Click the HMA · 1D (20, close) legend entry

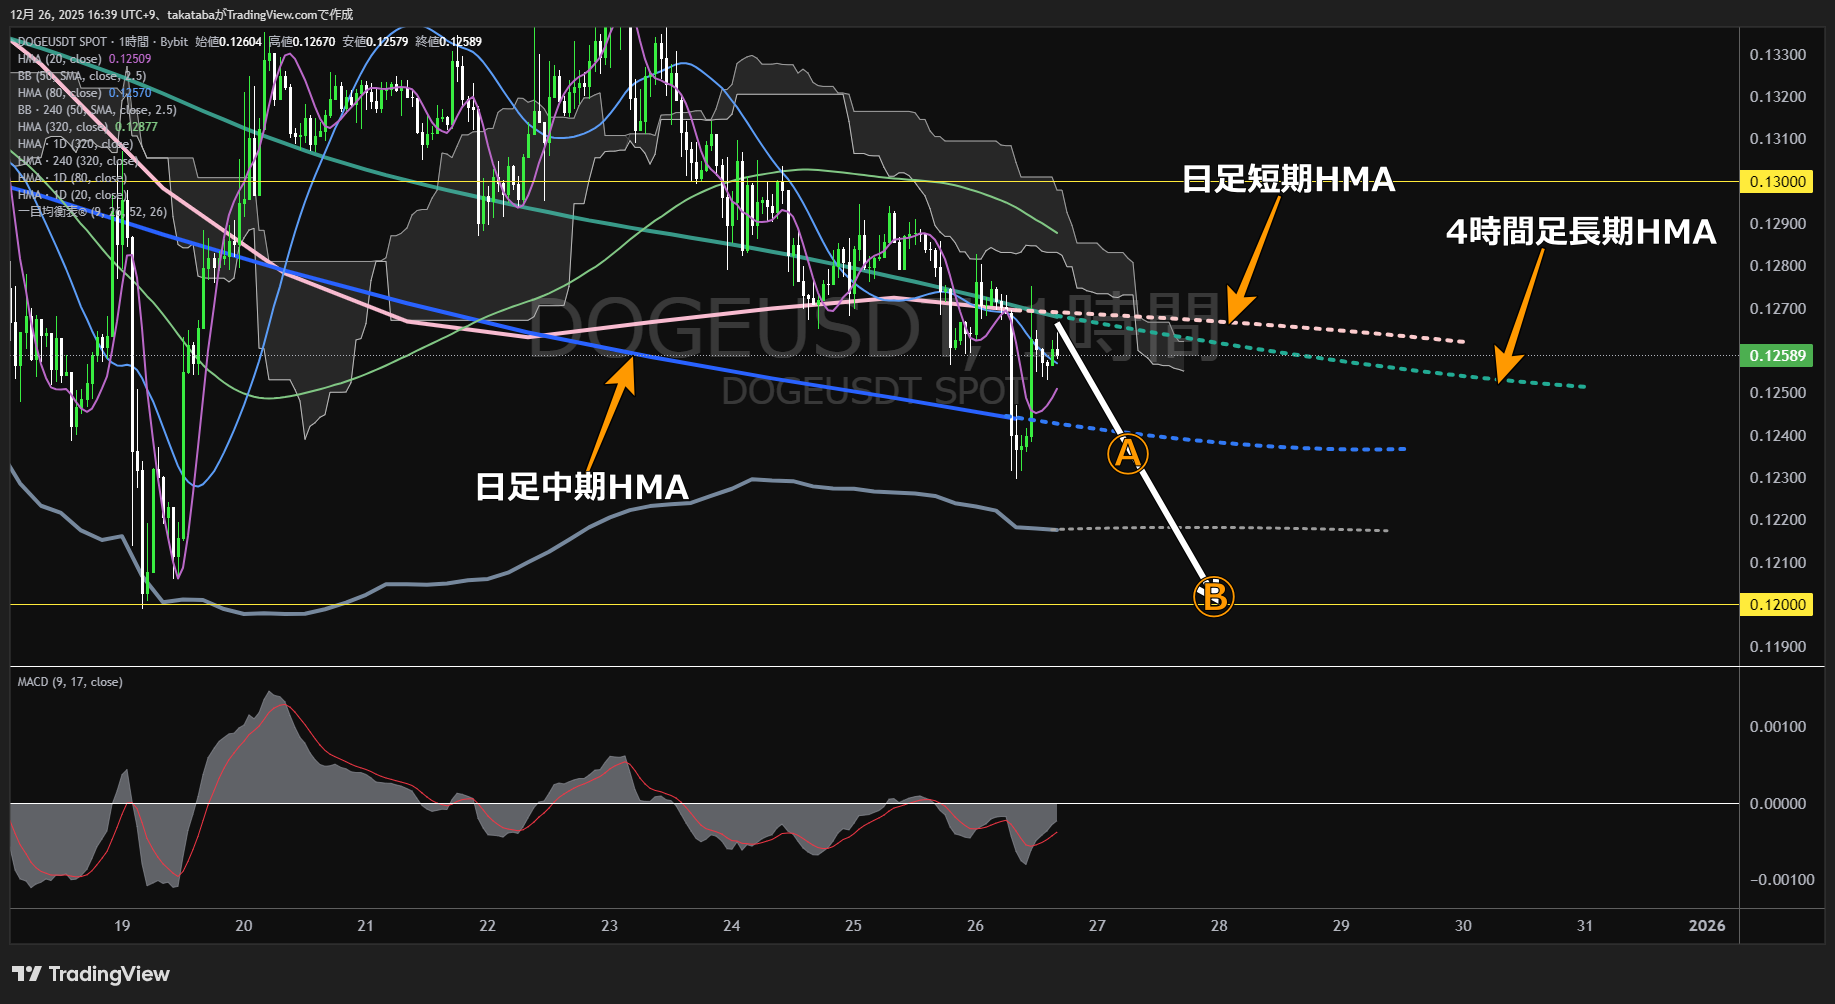(x=72, y=195)
